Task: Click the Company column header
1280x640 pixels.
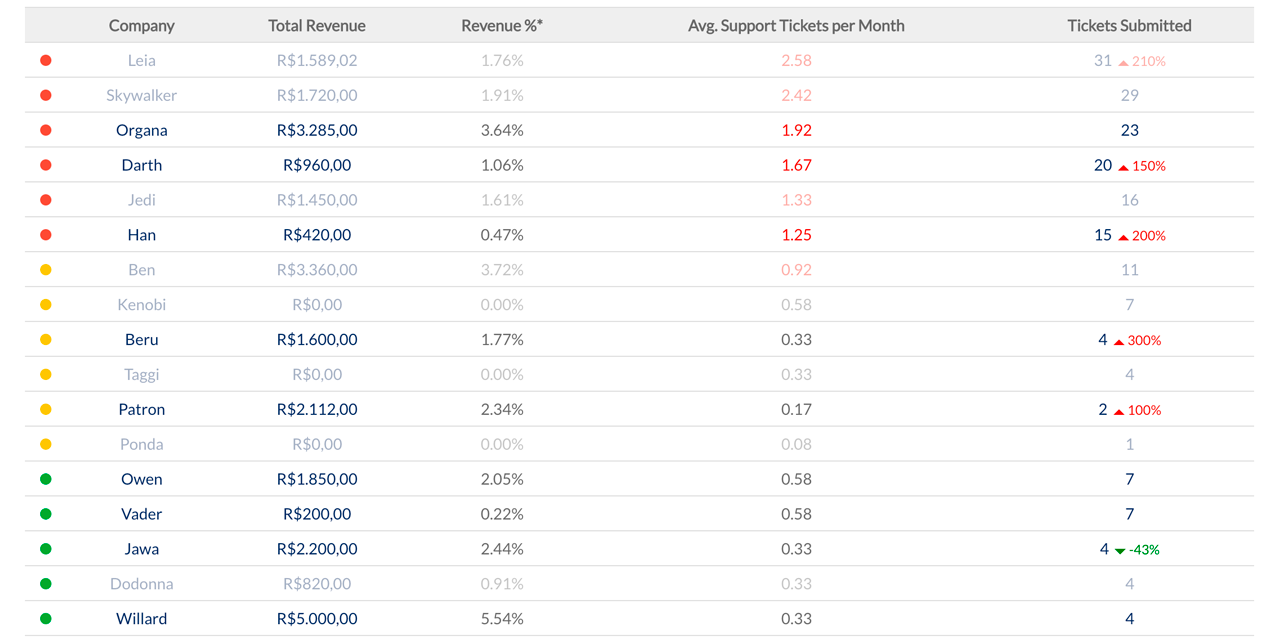Action: click(141, 25)
